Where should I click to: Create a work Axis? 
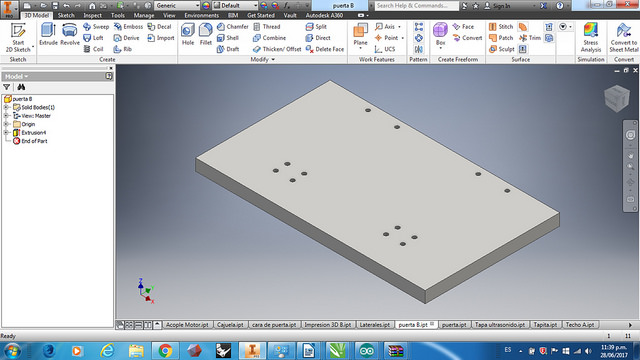[x=385, y=27]
